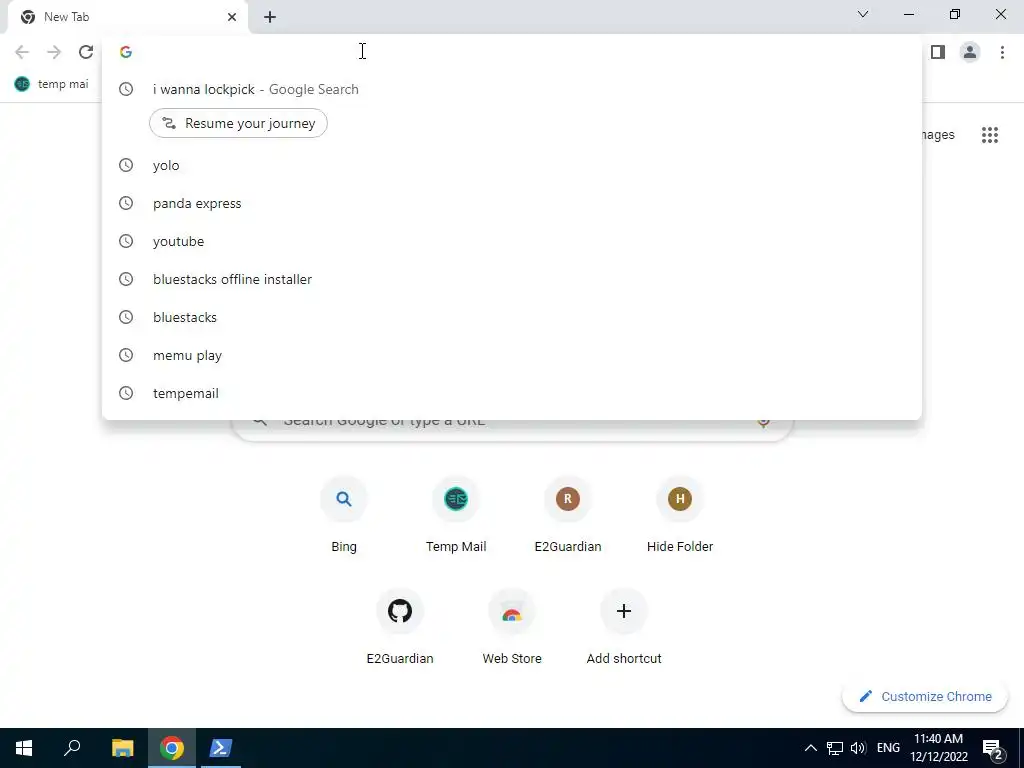The height and width of the screenshot is (768, 1024).
Task: Reload the page with the refresh icon
Action: pyautogui.click(x=86, y=52)
